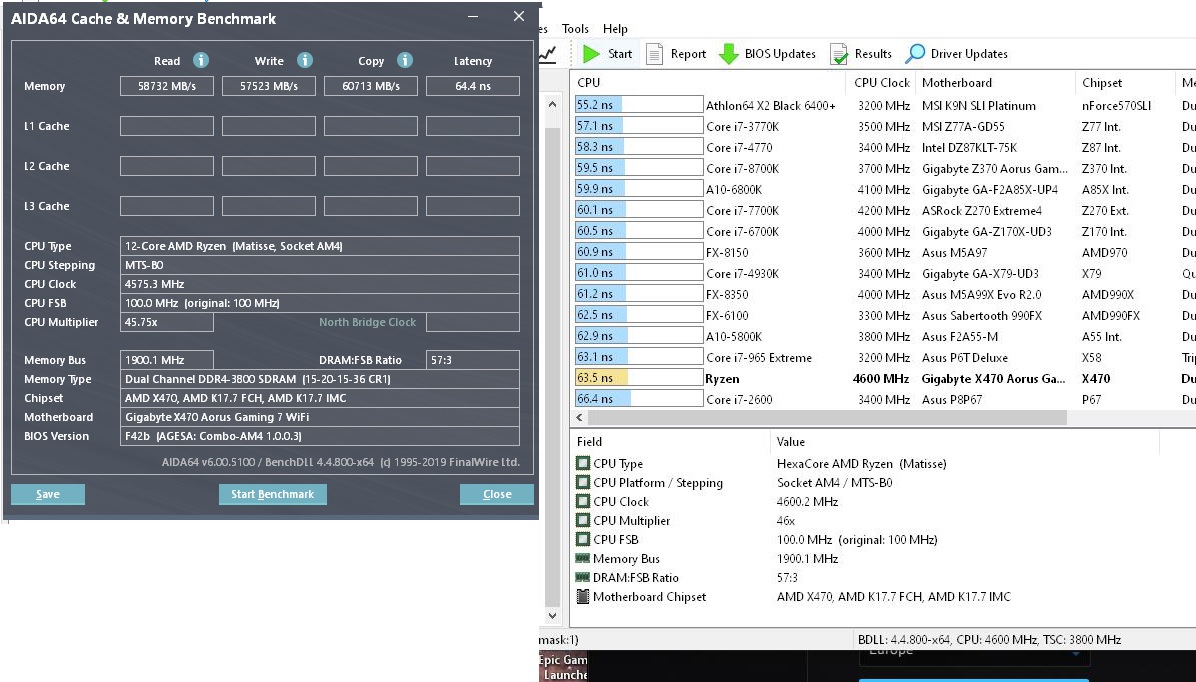Click the Memory Write 57523 MB/s field
1196x682 pixels.
point(268,86)
